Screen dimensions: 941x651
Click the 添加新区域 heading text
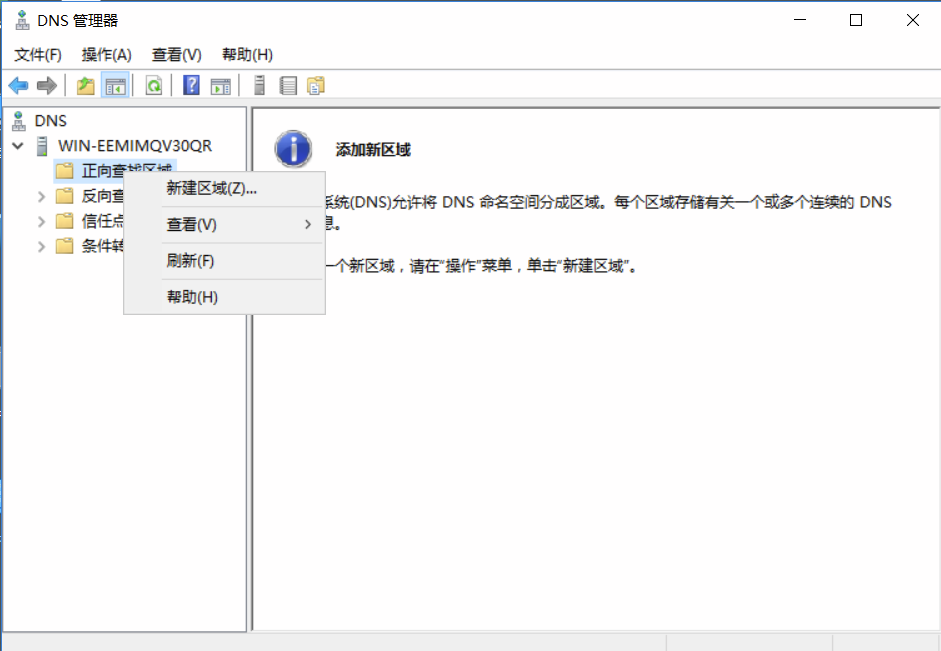[x=373, y=150]
